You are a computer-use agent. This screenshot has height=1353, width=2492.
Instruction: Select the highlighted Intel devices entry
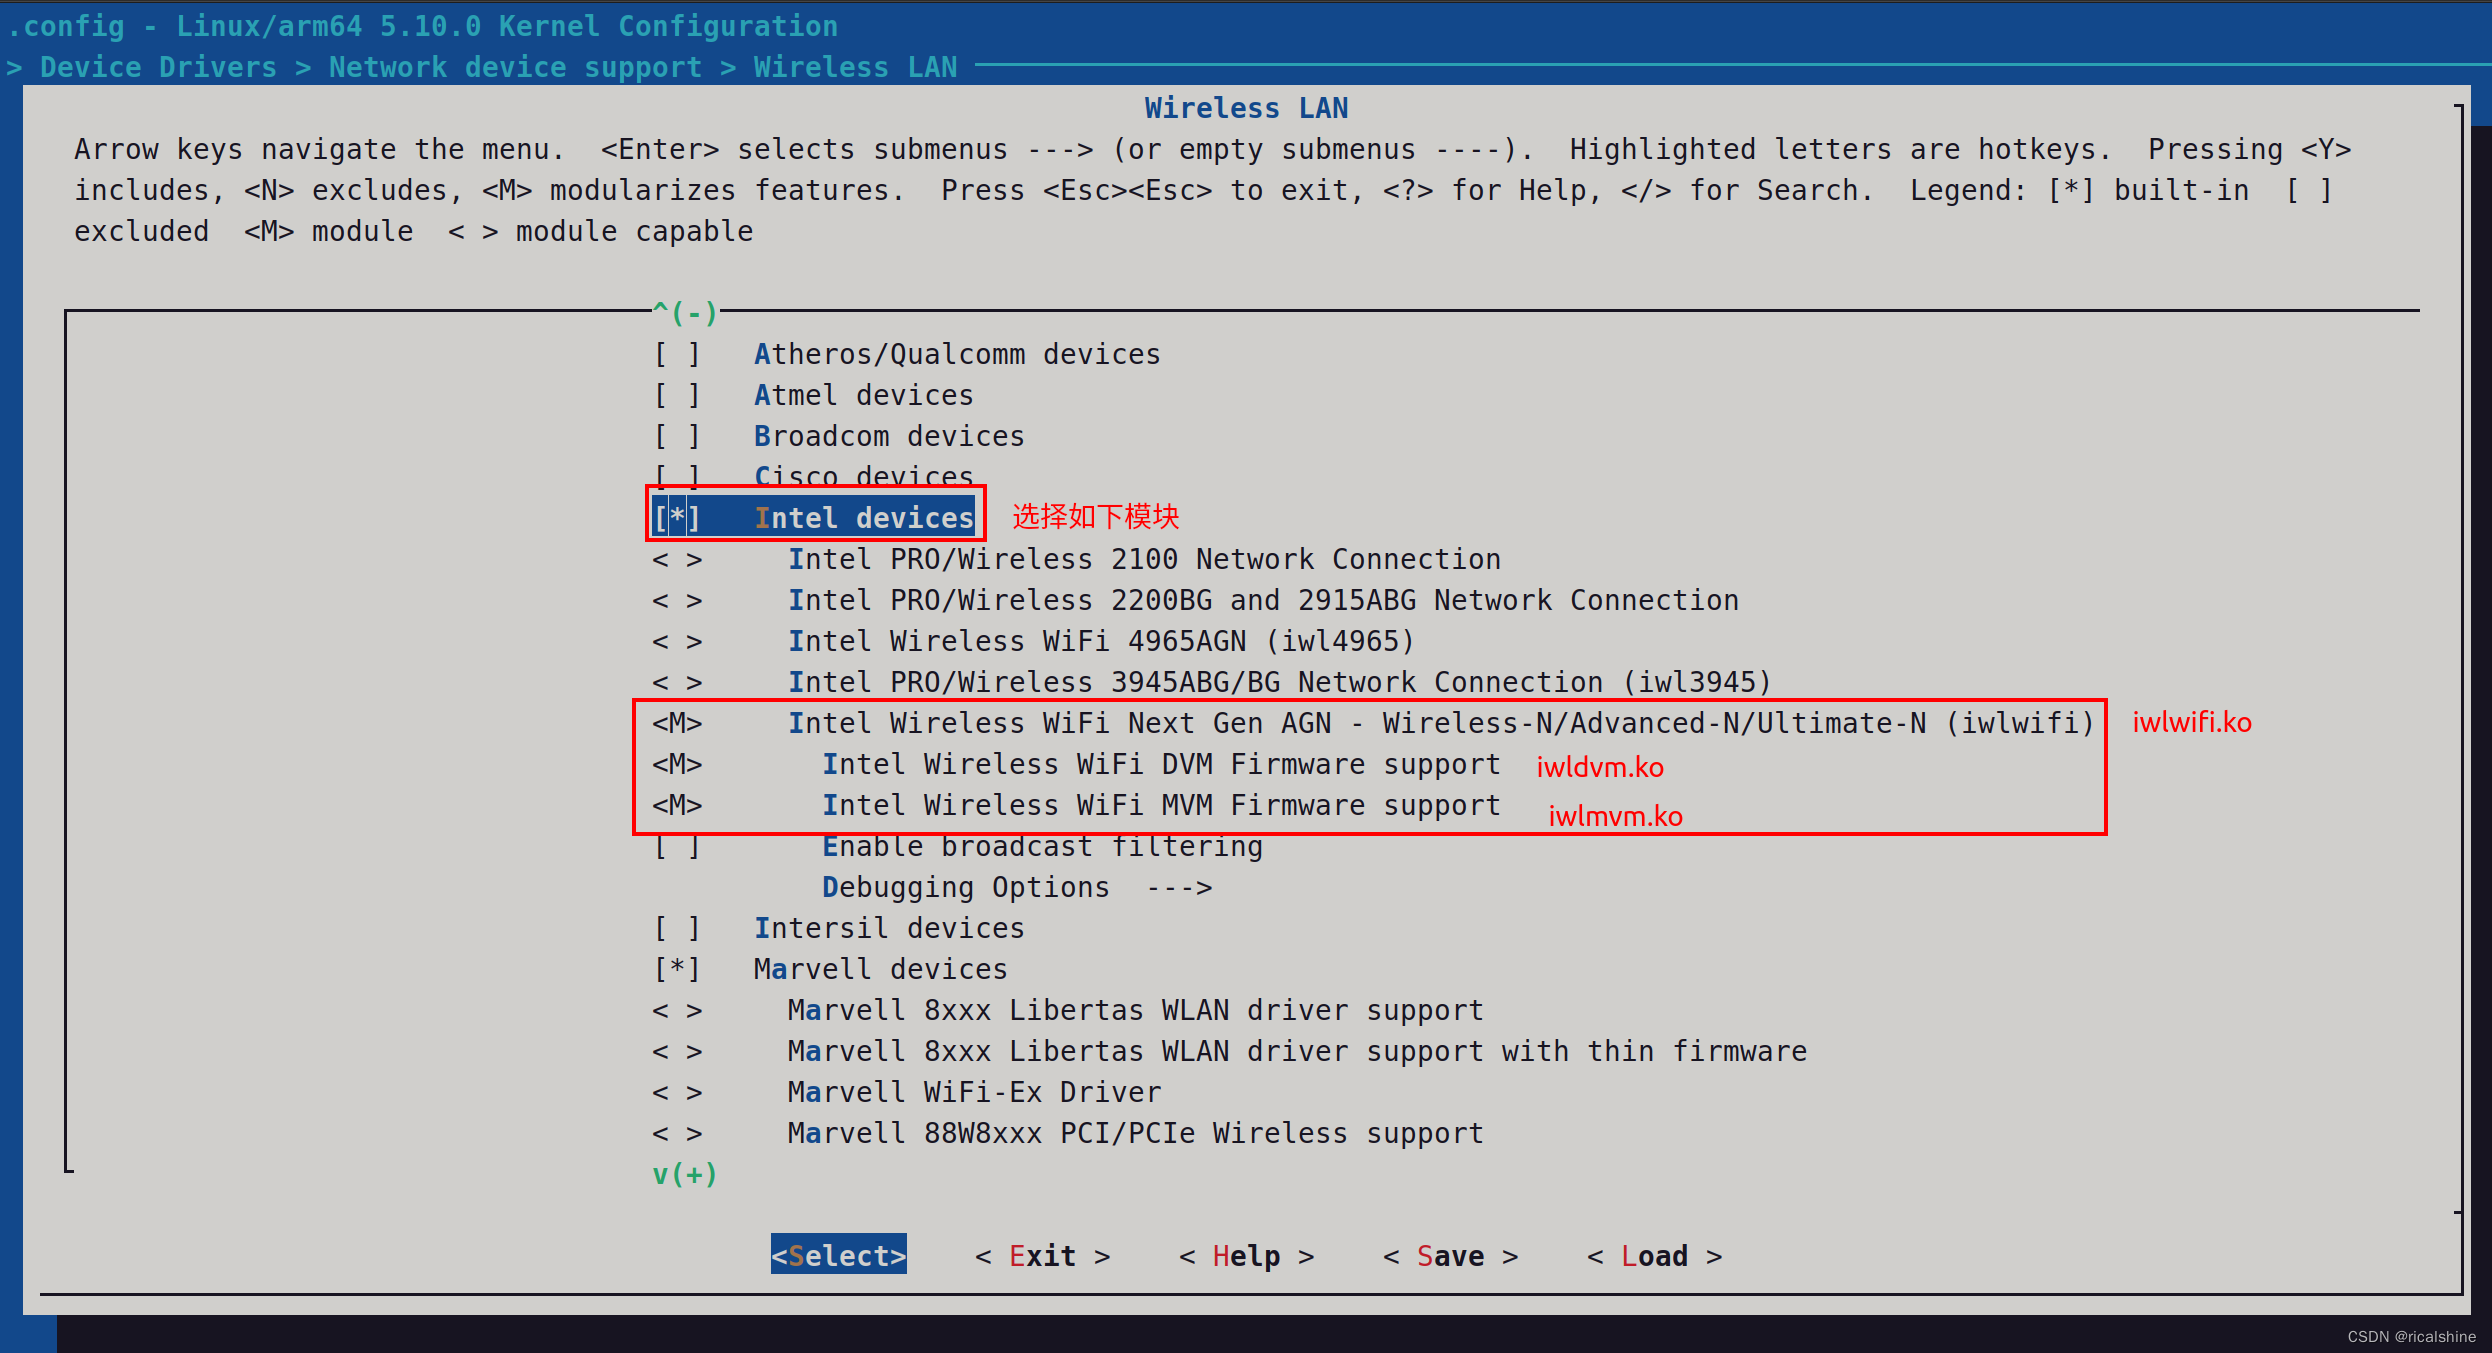click(864, 518)
